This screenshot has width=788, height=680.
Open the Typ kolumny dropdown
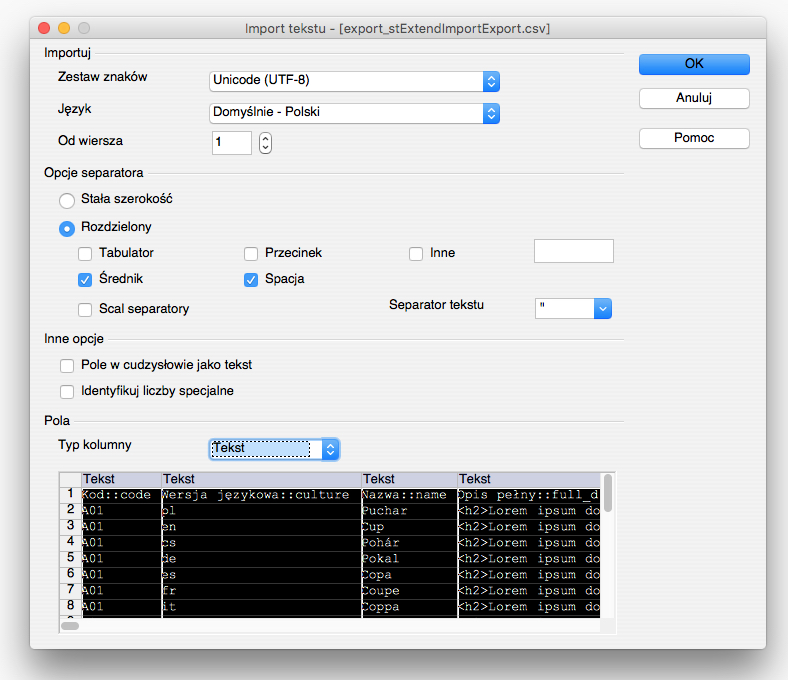pyautogui.click(x=274, y=449)
